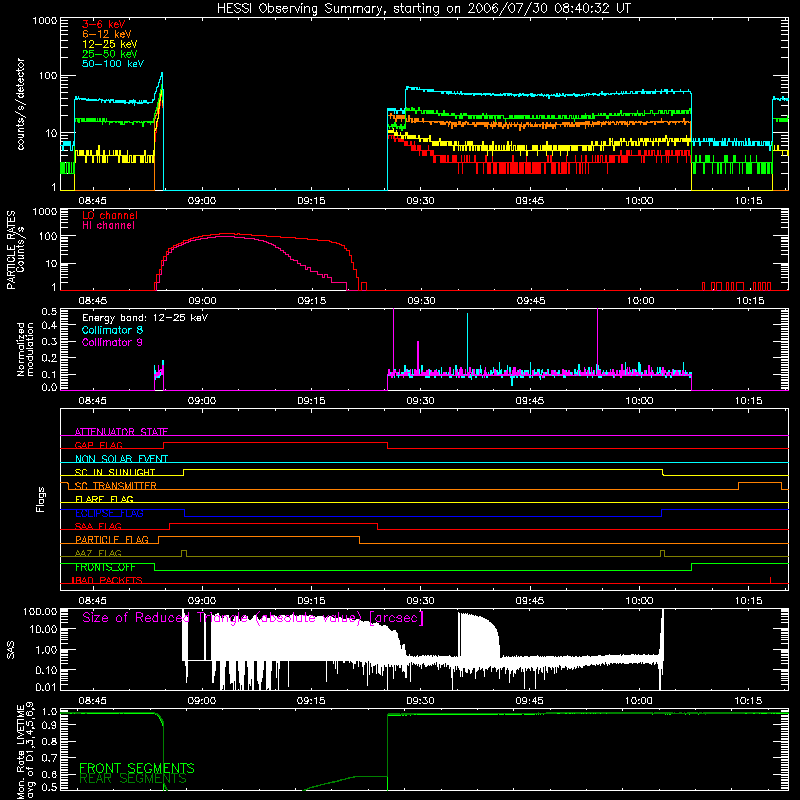Image resolution: width=800 pixels, height=800 pixels.
Task: Select the orange 6-12 keV legend entry
Action: pyautogui.click(x=106, y=34)
